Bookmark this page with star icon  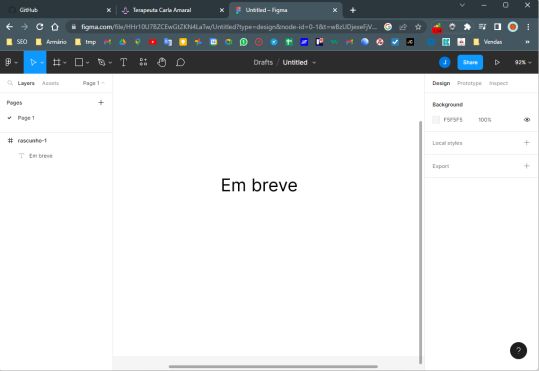pyautogui.click(x=418, y=27)
